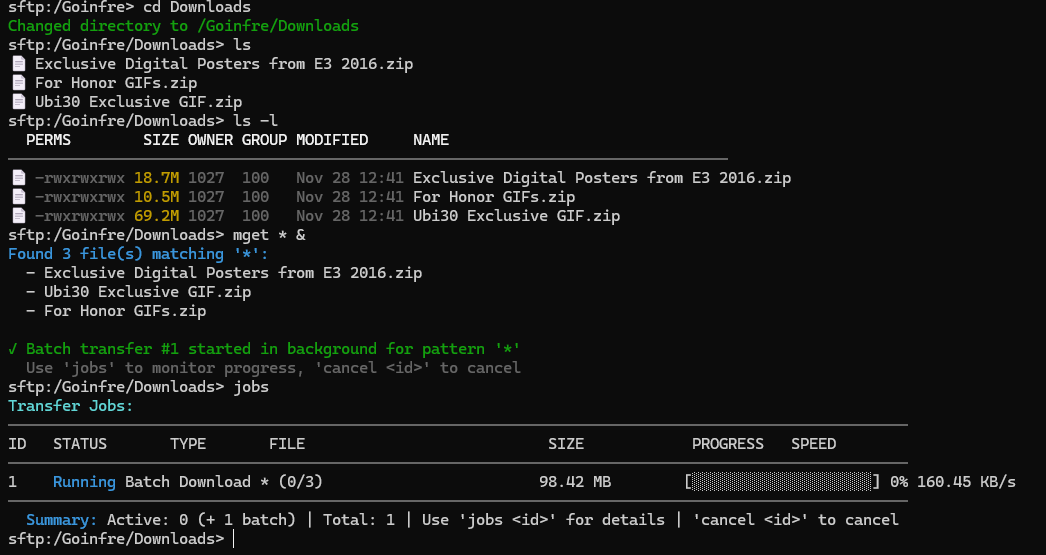Click file icon before permissions of 18.7M file row
The image size is (1046, 555).
(18, 178)
